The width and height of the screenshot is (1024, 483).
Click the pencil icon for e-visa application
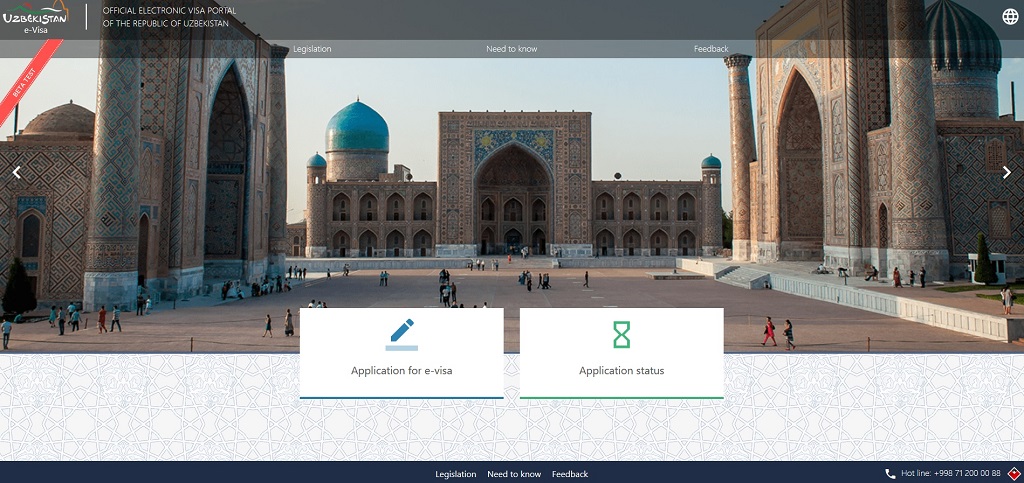click(402, 335)
